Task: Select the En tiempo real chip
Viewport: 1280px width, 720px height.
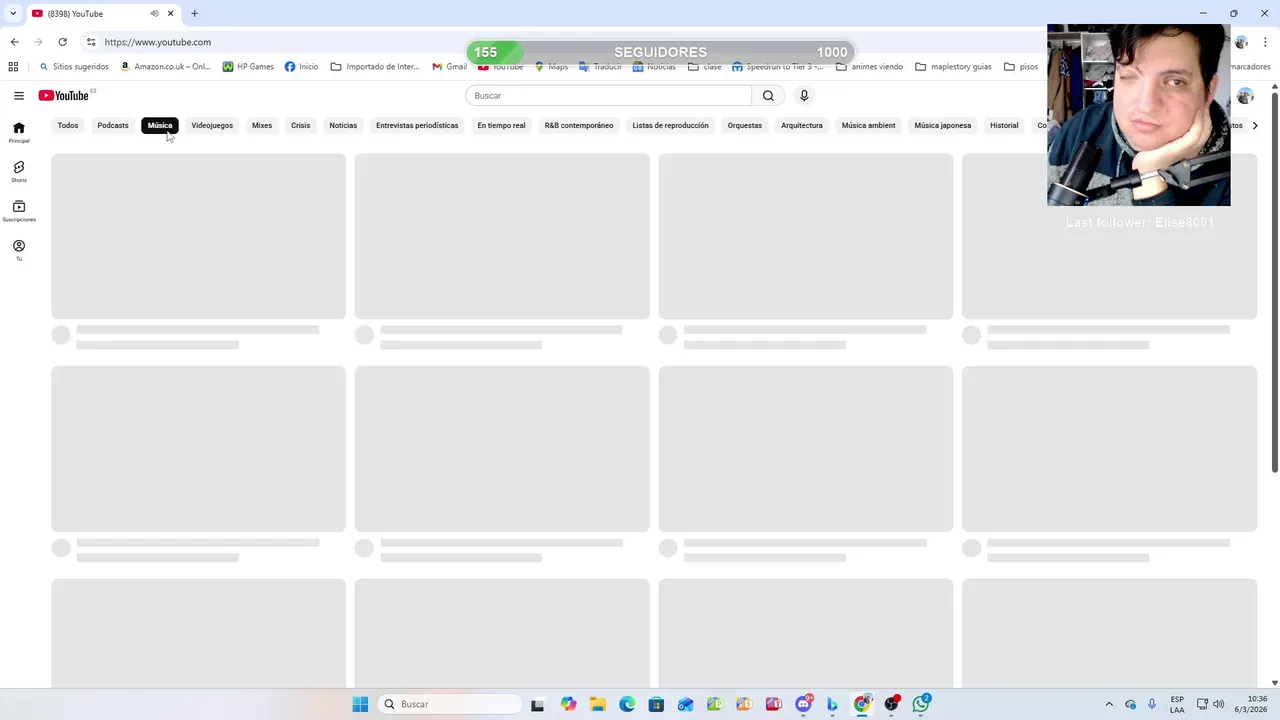Action: point(501,125)
